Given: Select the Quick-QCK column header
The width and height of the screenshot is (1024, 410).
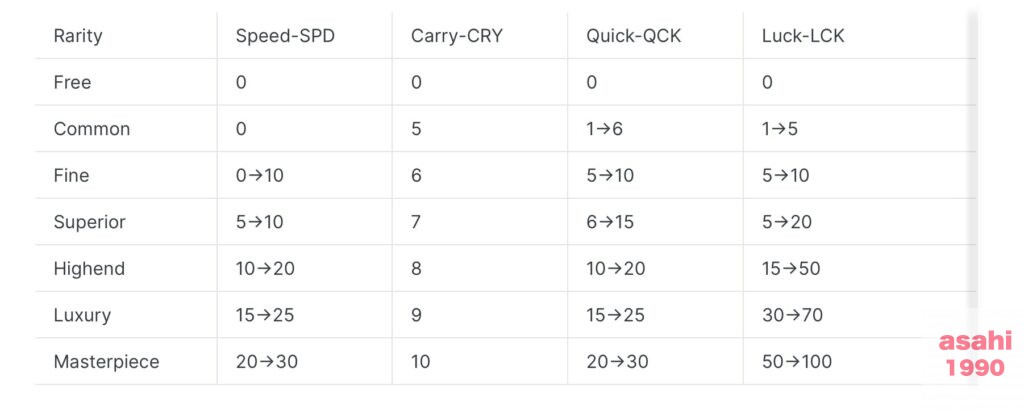Looking at the screenshot, I should (633, 36).
